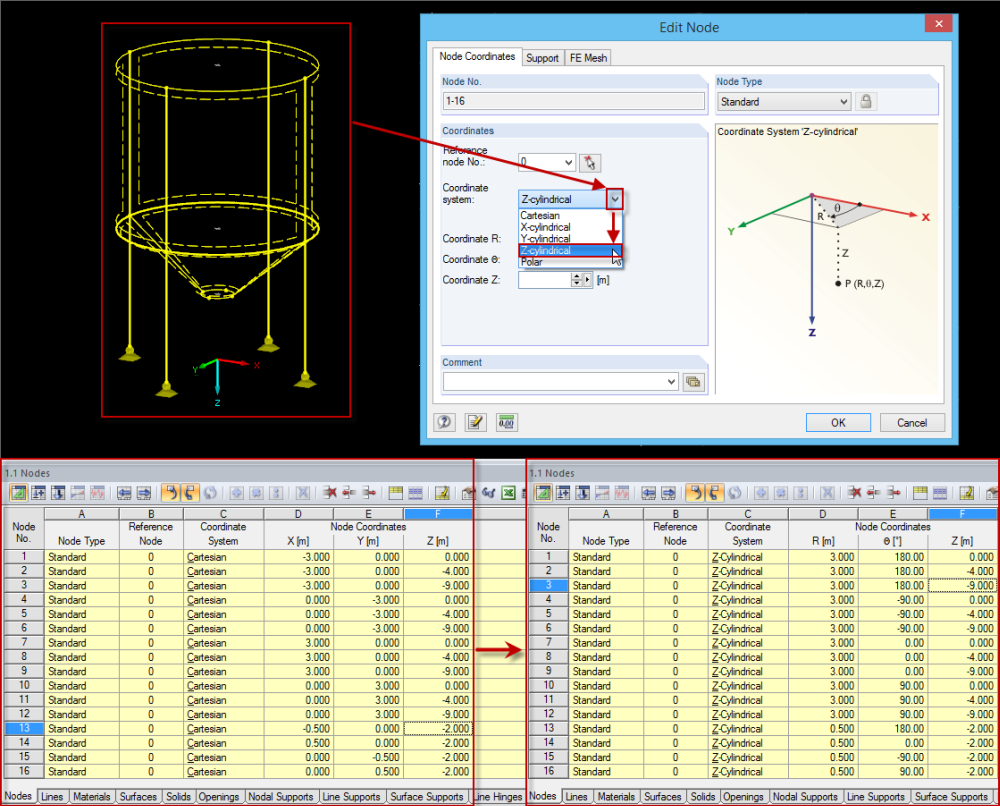Click the edit notes icon in dialog footer

(x=475, y=422)
